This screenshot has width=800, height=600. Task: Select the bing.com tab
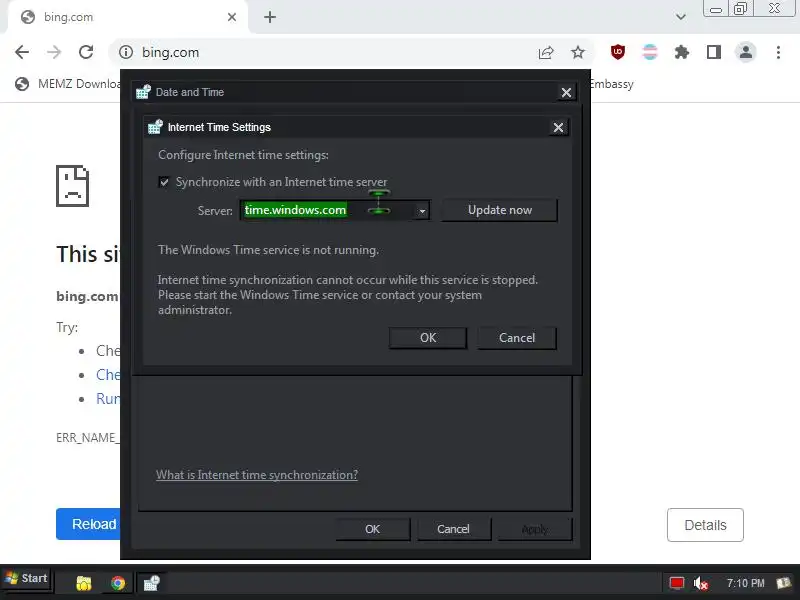coord(128,17)
